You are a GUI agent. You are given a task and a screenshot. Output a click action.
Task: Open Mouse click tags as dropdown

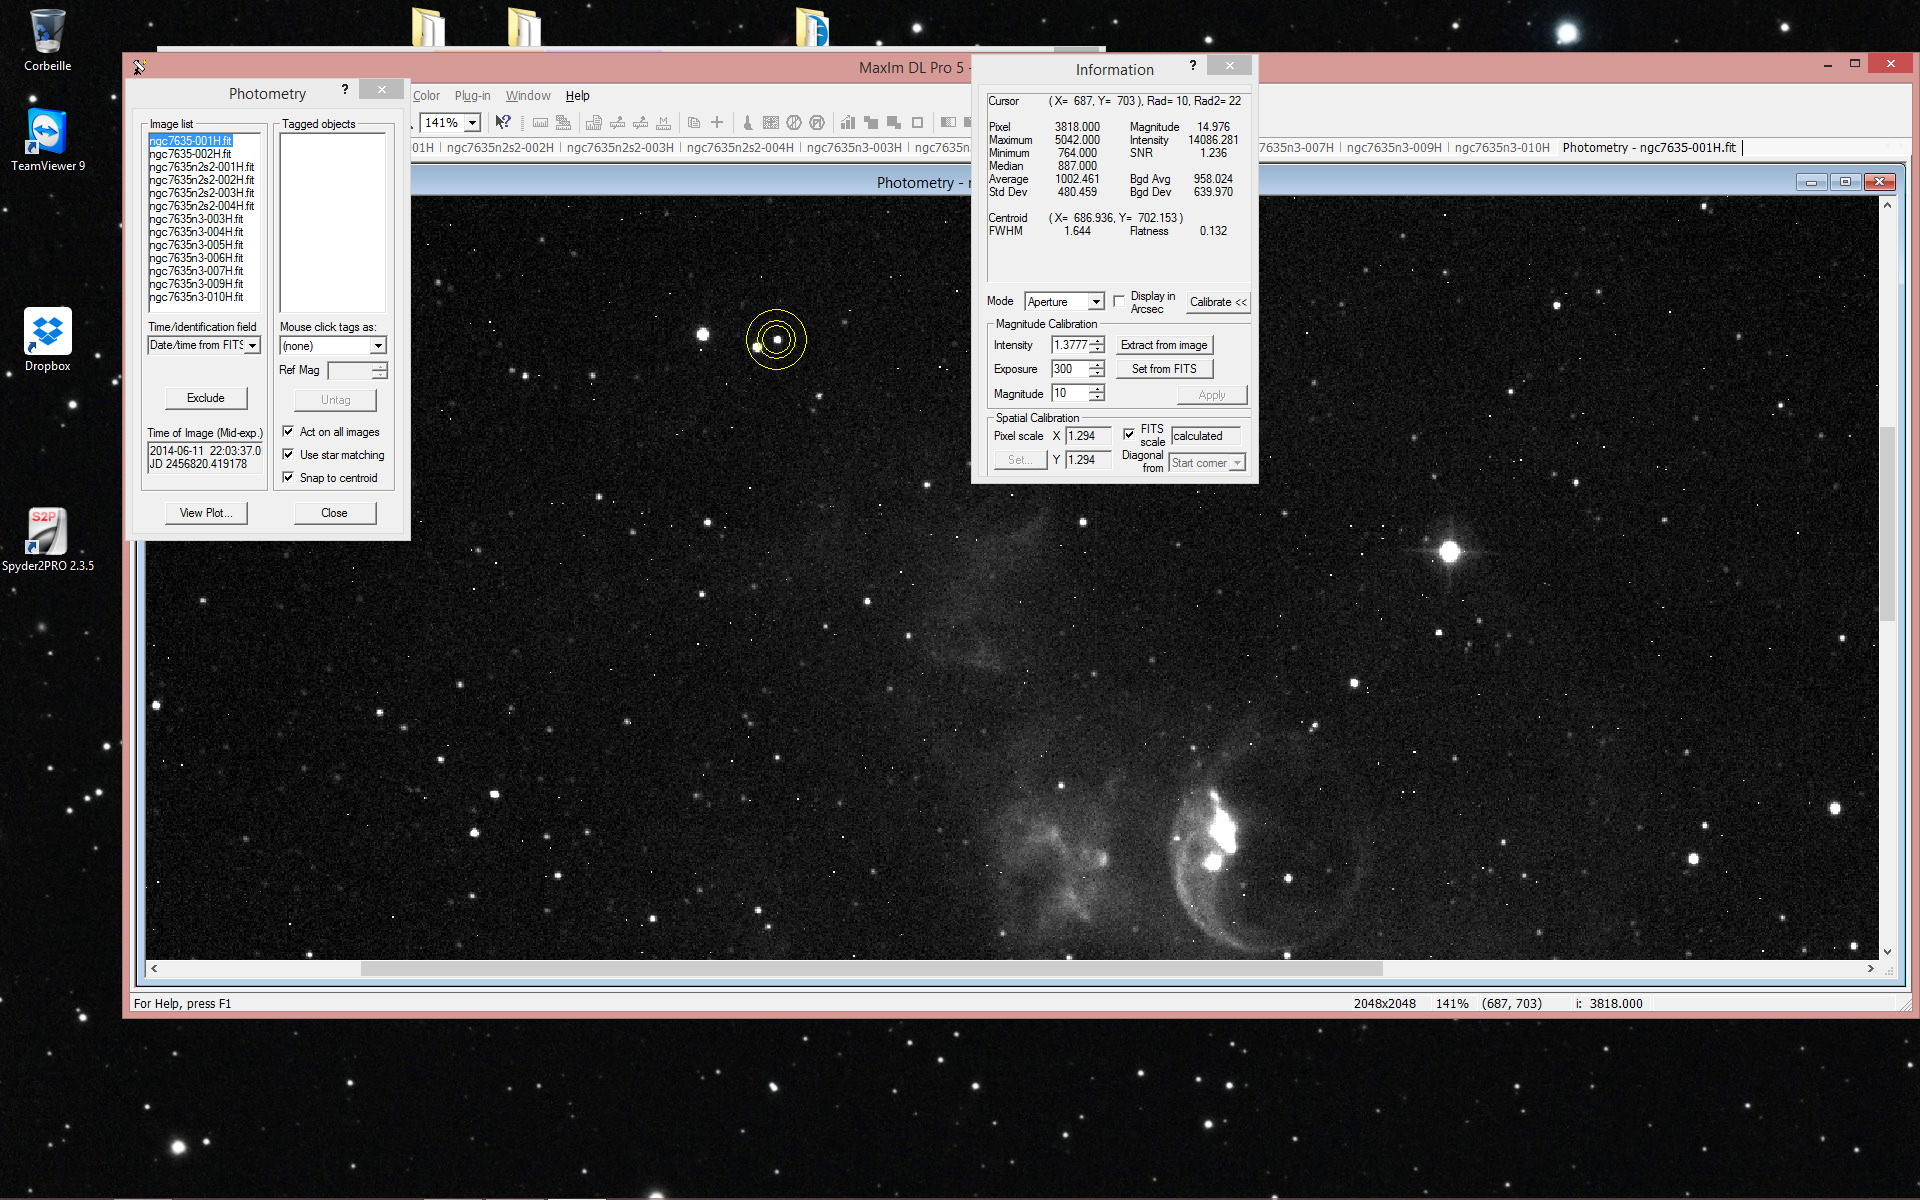pyautogui.click(x=378, y=346)
